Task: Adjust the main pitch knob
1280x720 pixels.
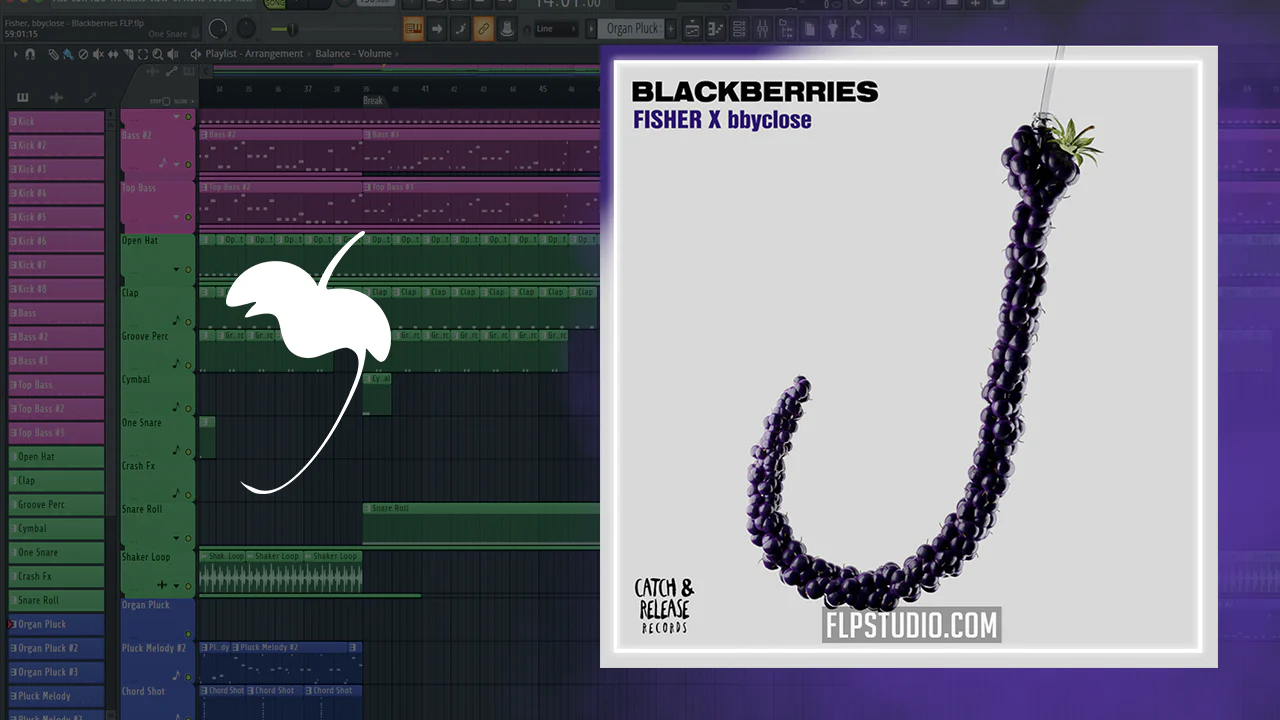Action: coord(245,29)
